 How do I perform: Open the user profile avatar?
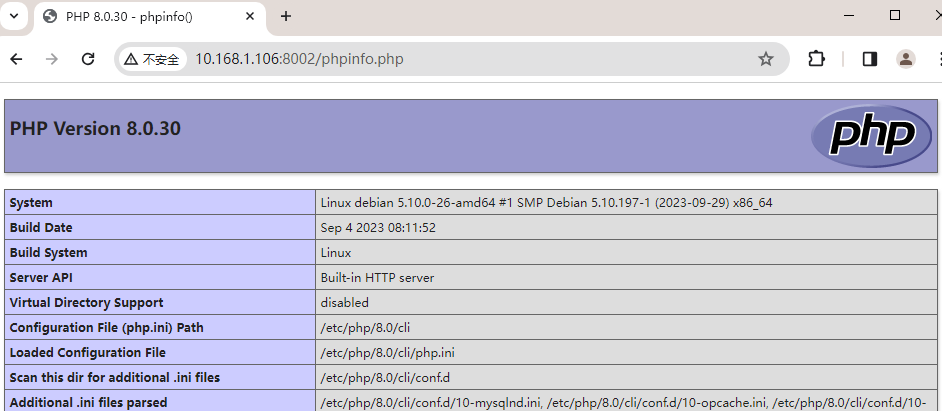pos(905,59)
